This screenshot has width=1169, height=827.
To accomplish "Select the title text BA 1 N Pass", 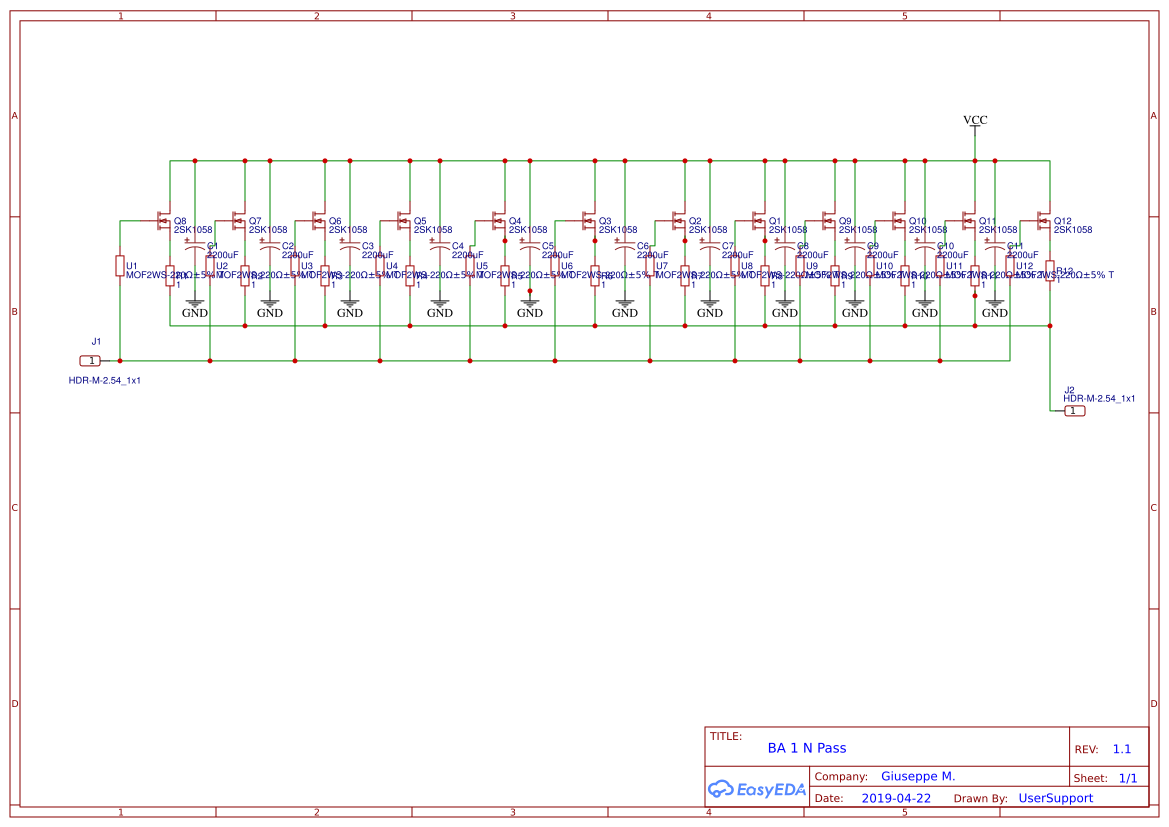I will coord(806,748).
